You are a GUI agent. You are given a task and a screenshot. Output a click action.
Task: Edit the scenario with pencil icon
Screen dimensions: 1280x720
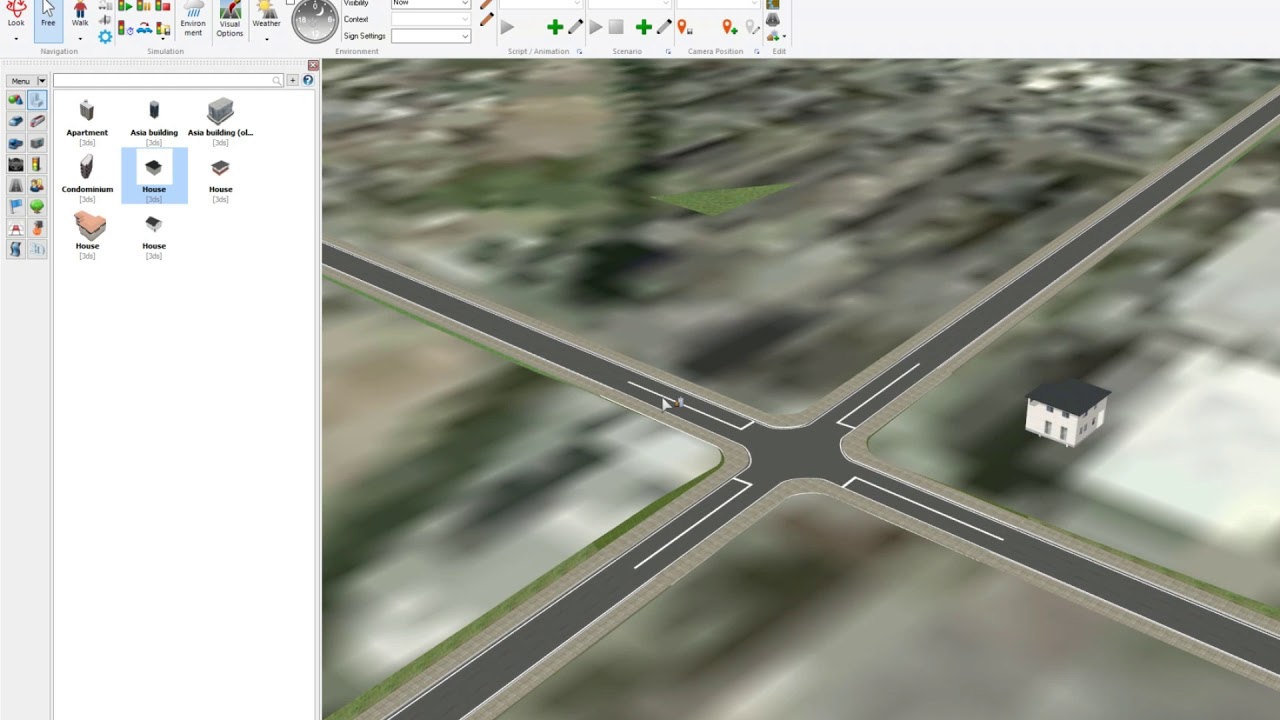[x=664, y=27]
